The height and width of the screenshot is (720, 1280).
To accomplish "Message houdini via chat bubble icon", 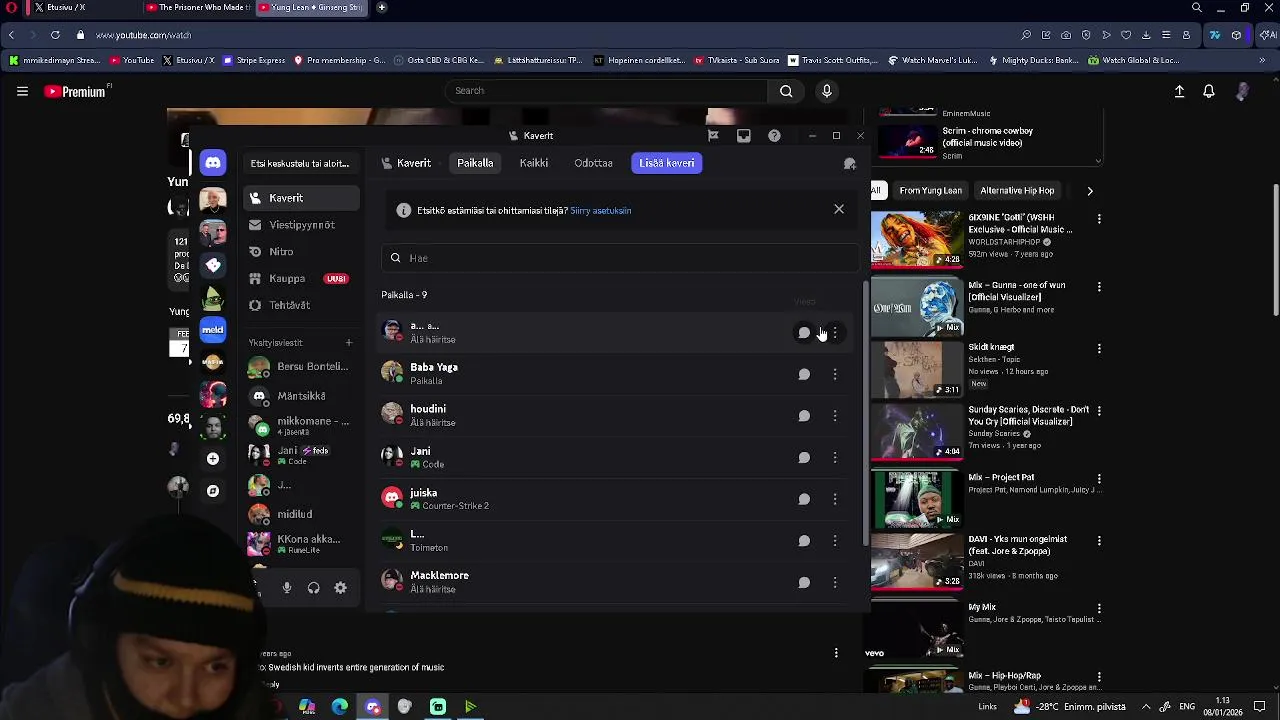I will 804,416.
